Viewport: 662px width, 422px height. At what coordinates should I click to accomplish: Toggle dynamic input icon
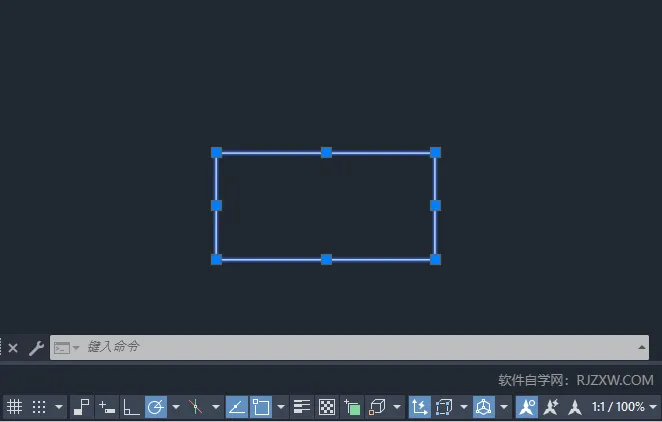click(x=107, y=407)
